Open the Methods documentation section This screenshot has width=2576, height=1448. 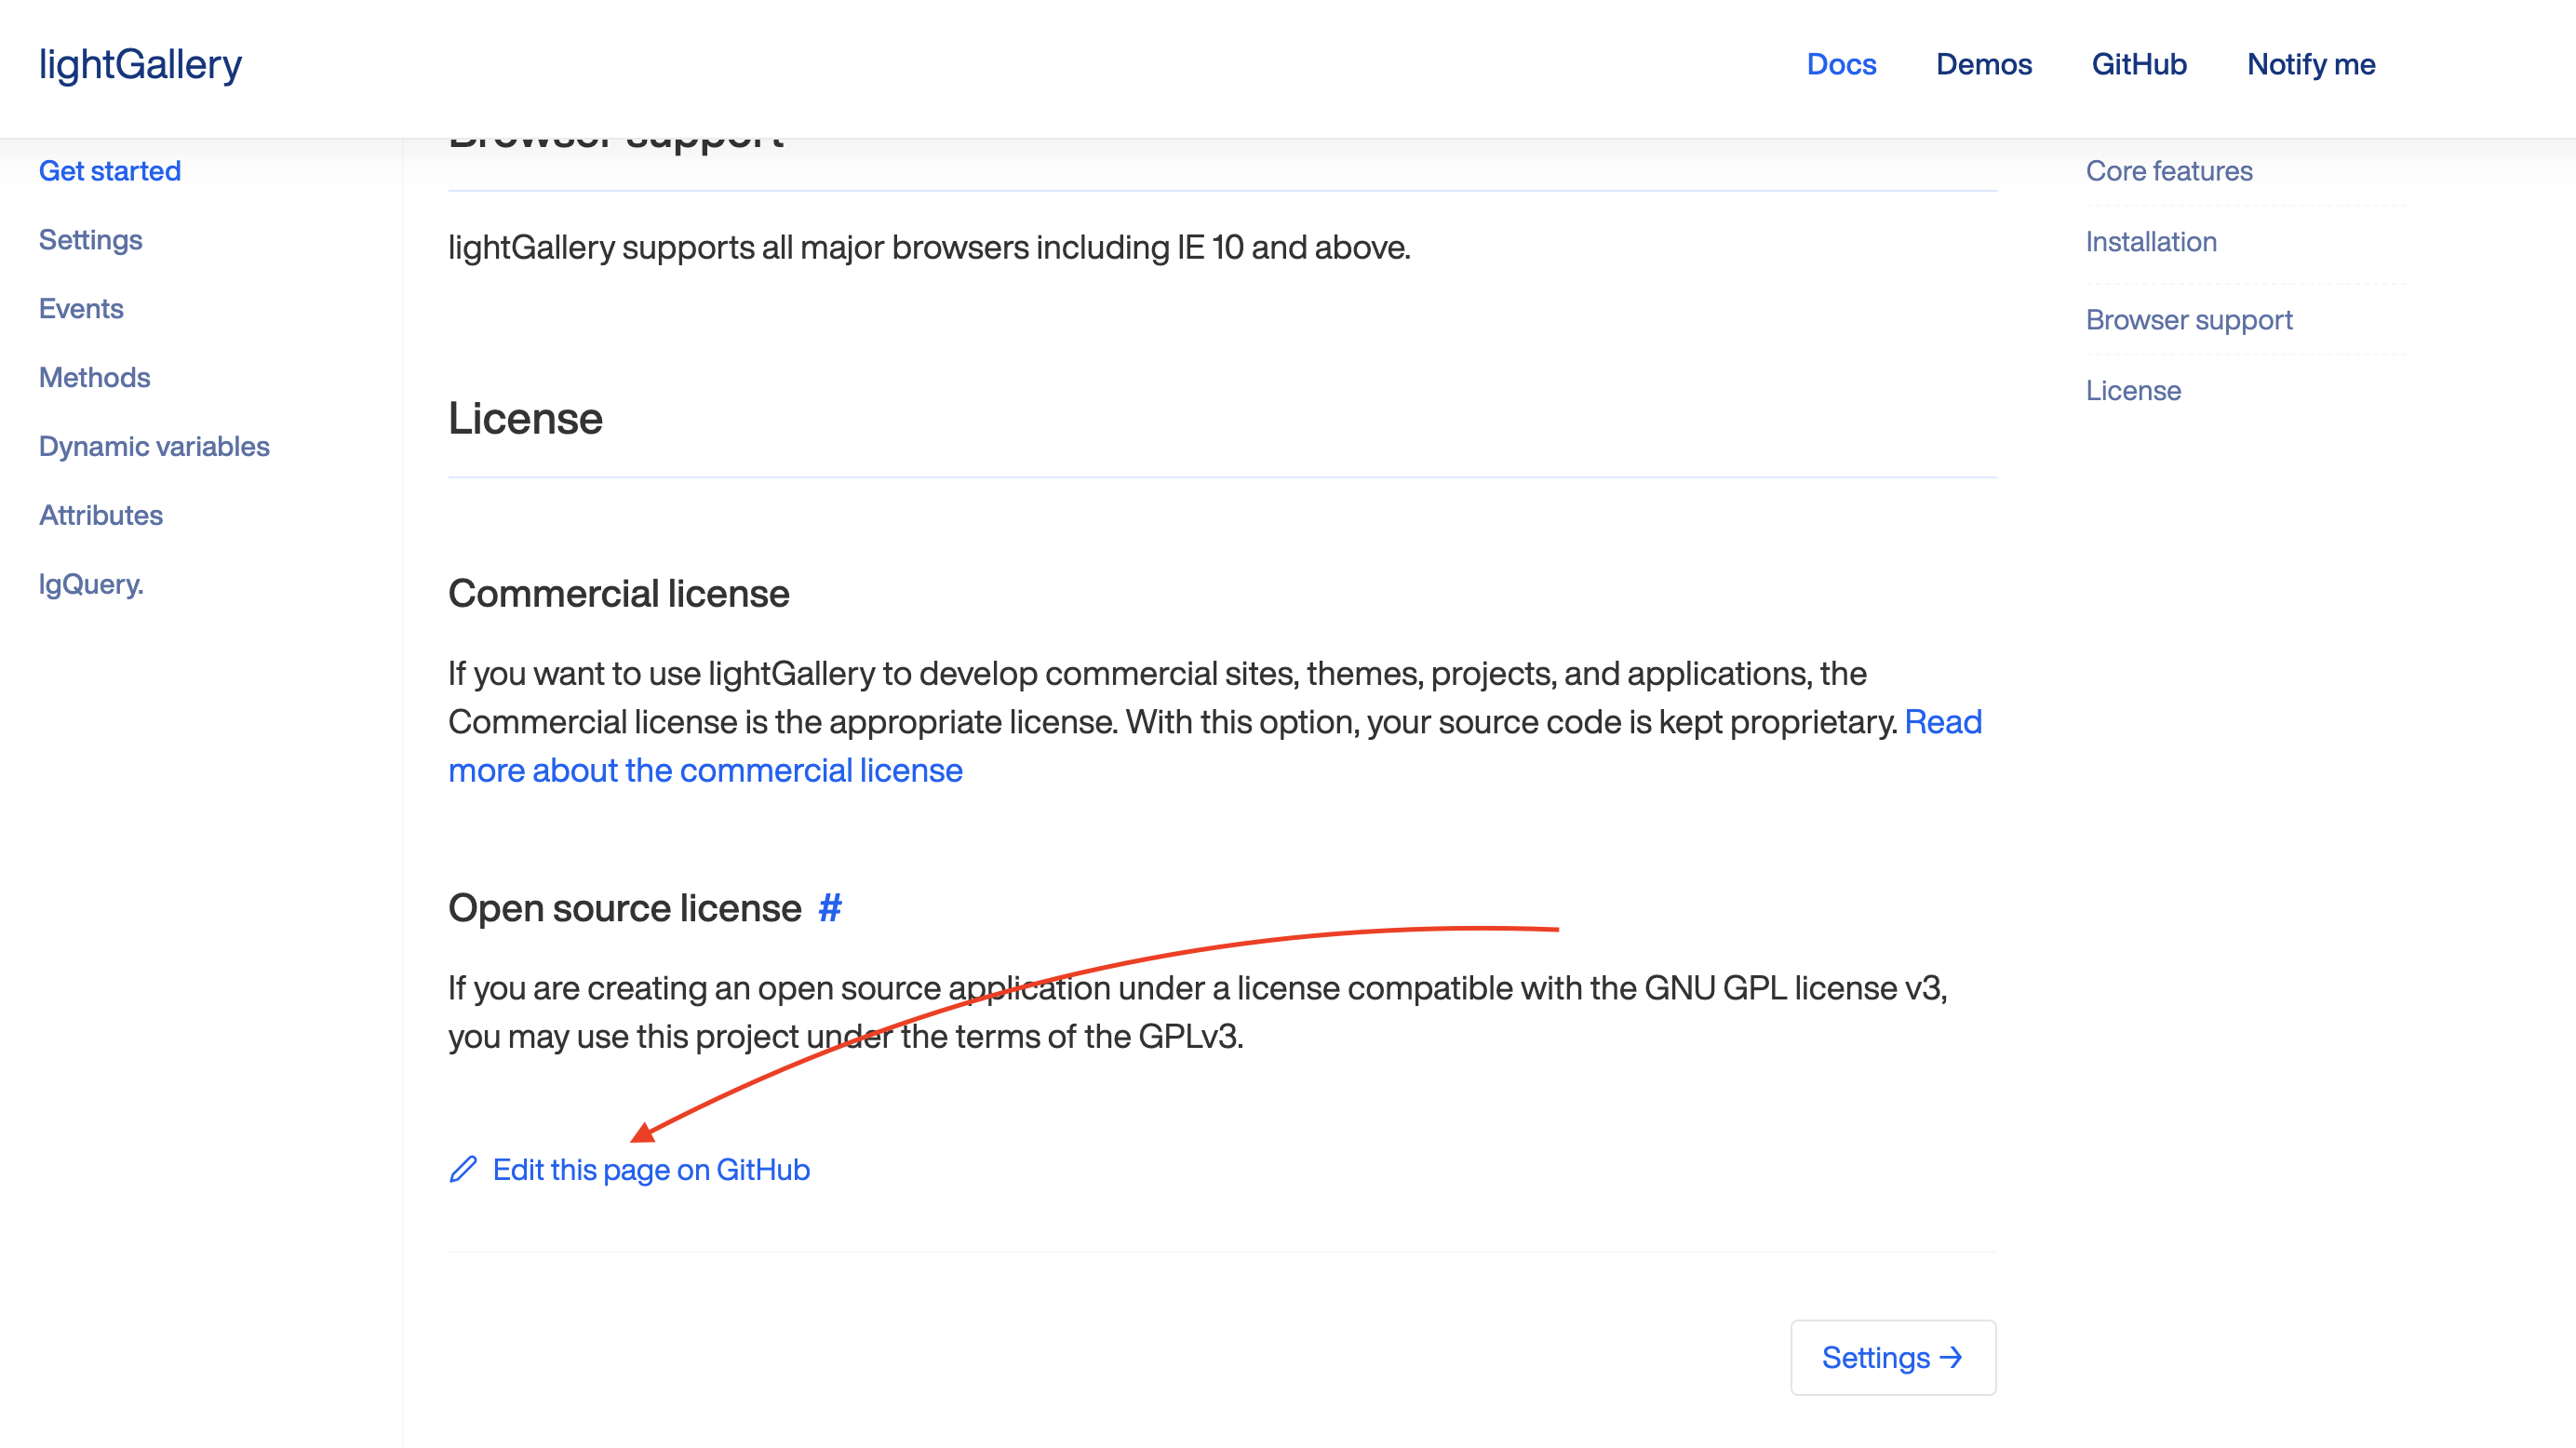[x=95, y=377]
